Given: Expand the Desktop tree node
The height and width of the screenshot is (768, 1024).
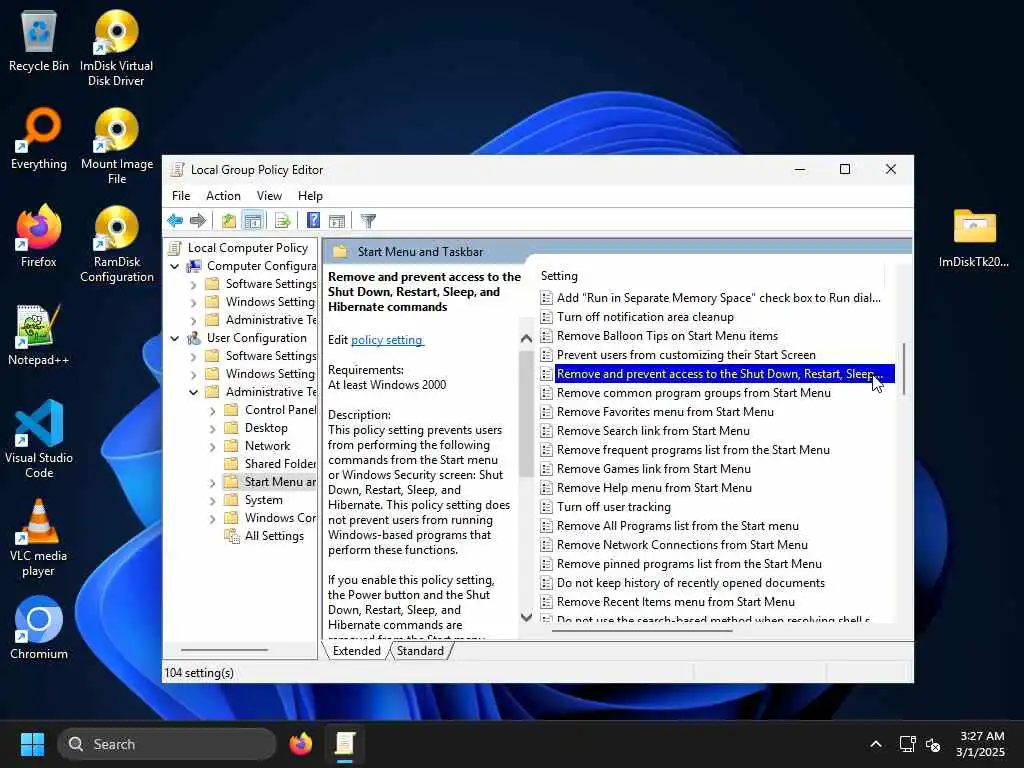Looking at the screenshot, I should (x=212, y=429).
